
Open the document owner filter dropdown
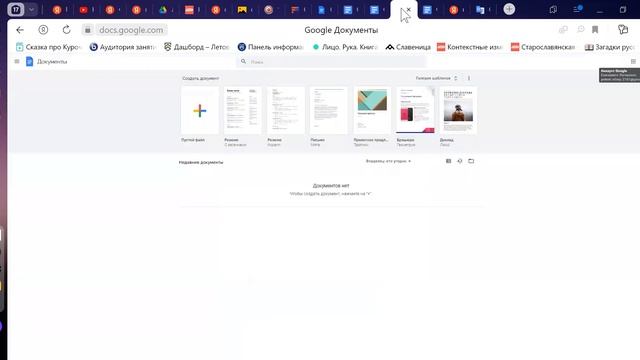(x=388, y=161)
